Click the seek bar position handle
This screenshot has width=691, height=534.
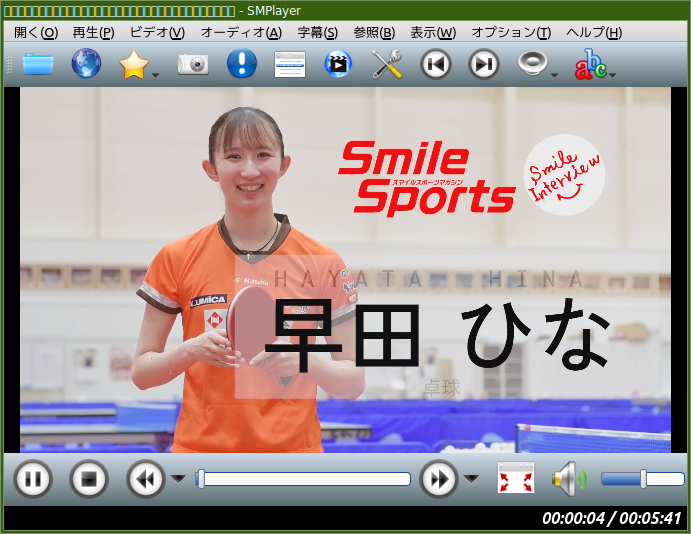(201, 479)
